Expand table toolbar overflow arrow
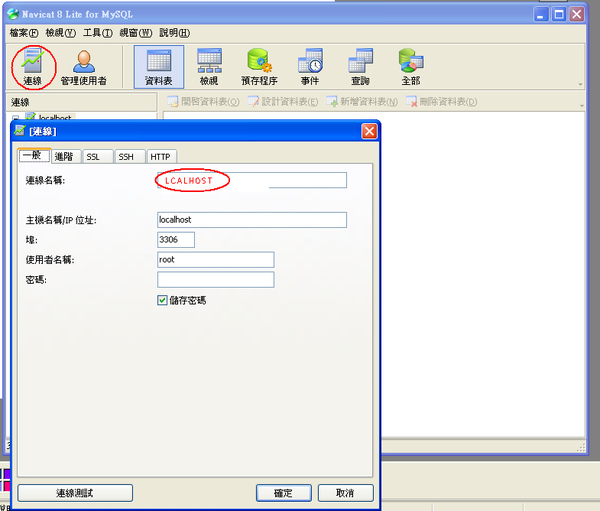Viewport: 600px width, 511px height. pyautogui.click(x=582, y=105)
